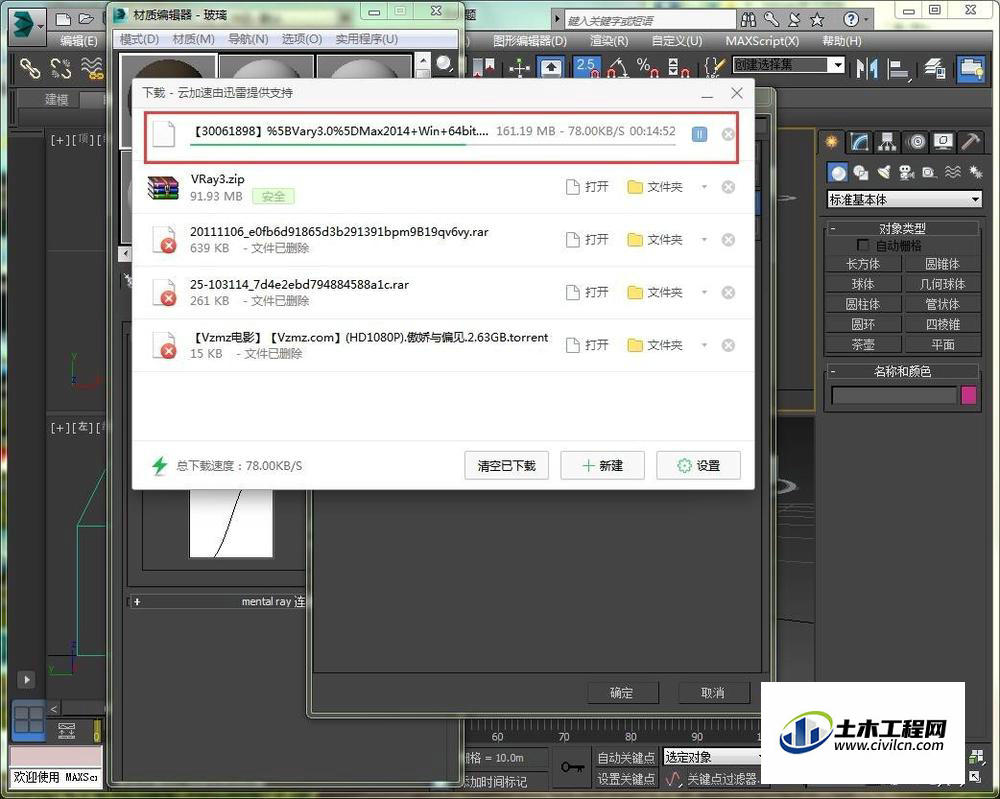Click the 新建 new download button
This screenshot has height=799, width=1000.
[x=602, y=465]
